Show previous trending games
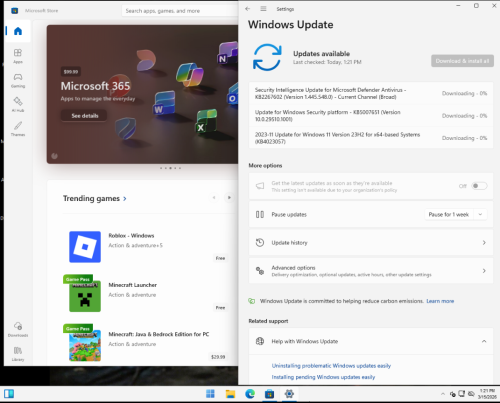This screenshot has width=500, height=403. coord(214,198)
